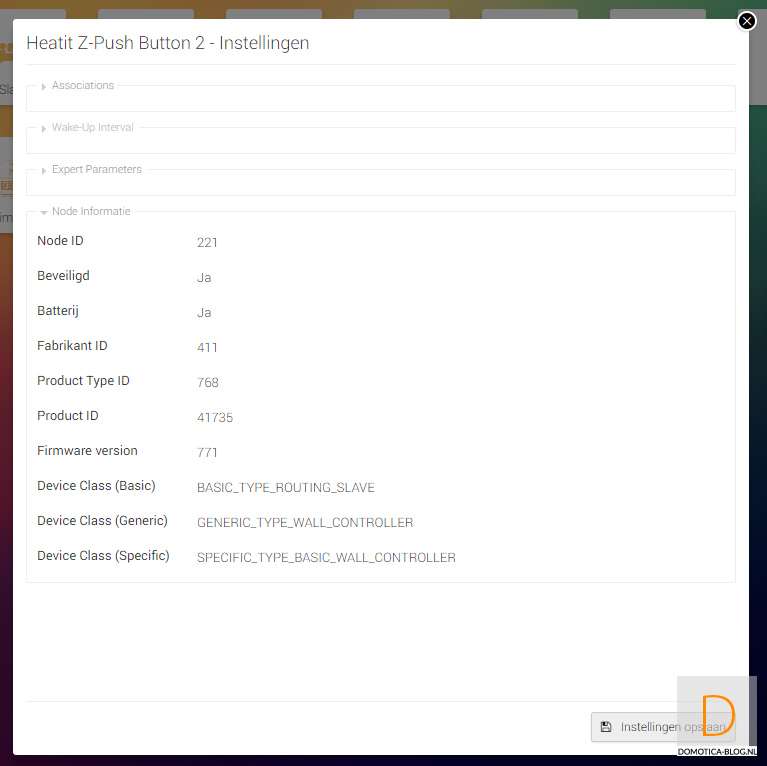Select the Product ID value 41735
767x766 pixels.
215,418
